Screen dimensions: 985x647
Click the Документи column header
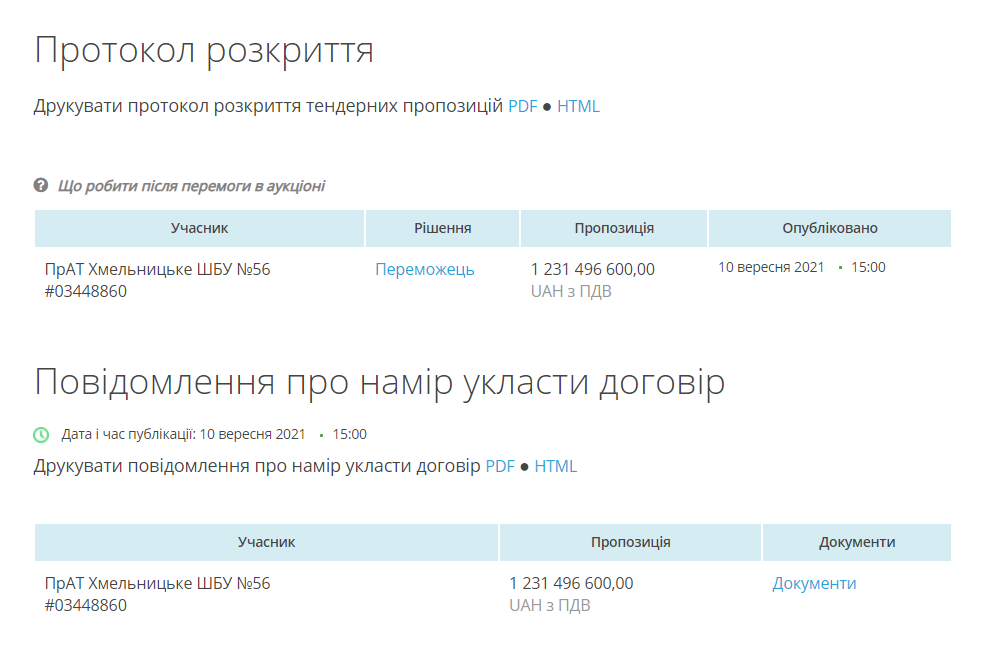click(857, 542)
